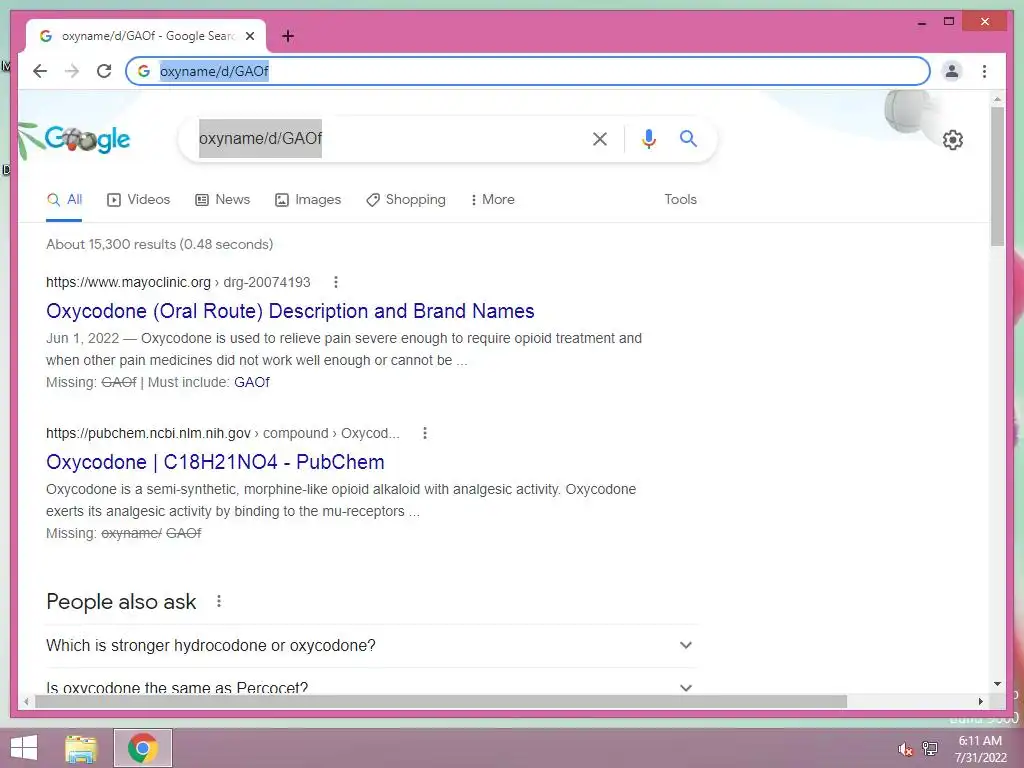Expand 'Which is stronger hydrocodone or oxycodone?'
Image resolution: width=1024 pixels, height=768 pixels.
(x=371, y=645)
